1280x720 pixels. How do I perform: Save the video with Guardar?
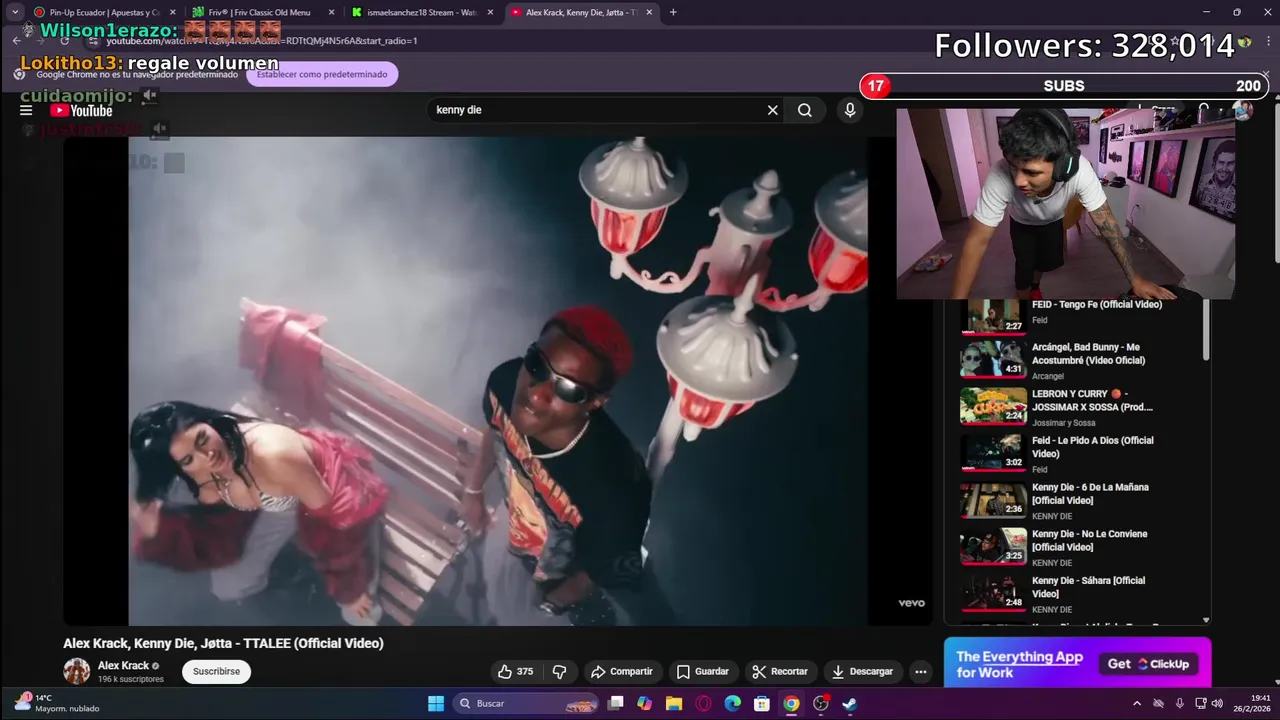pos(702,672)
